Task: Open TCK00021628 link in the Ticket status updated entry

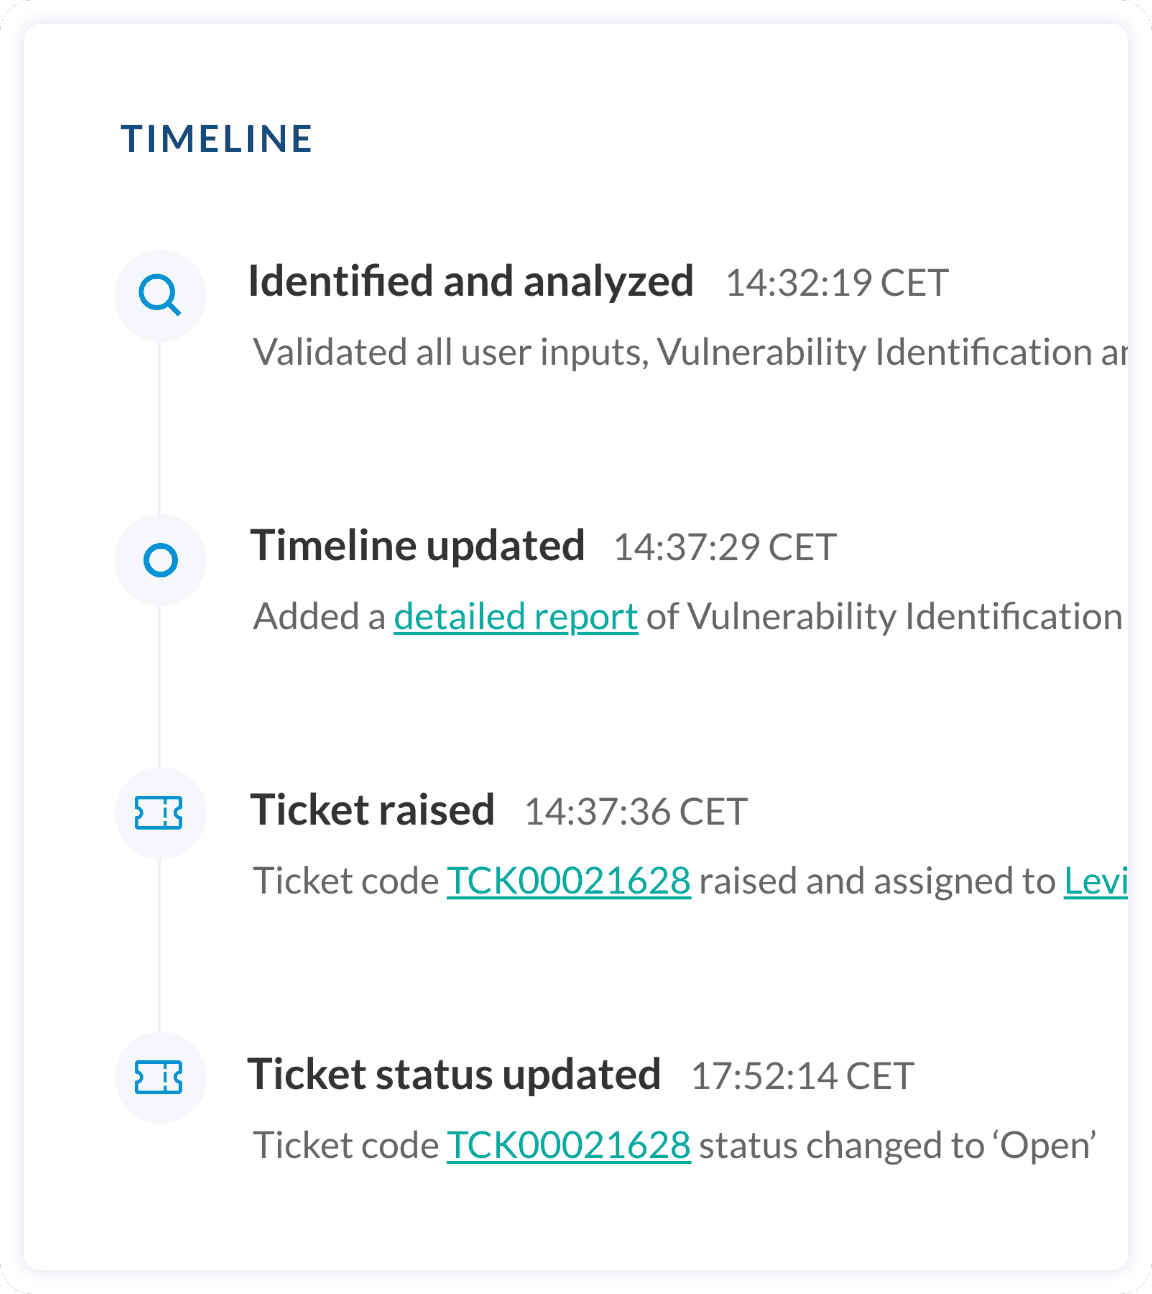Action: tap(568, 1145)
